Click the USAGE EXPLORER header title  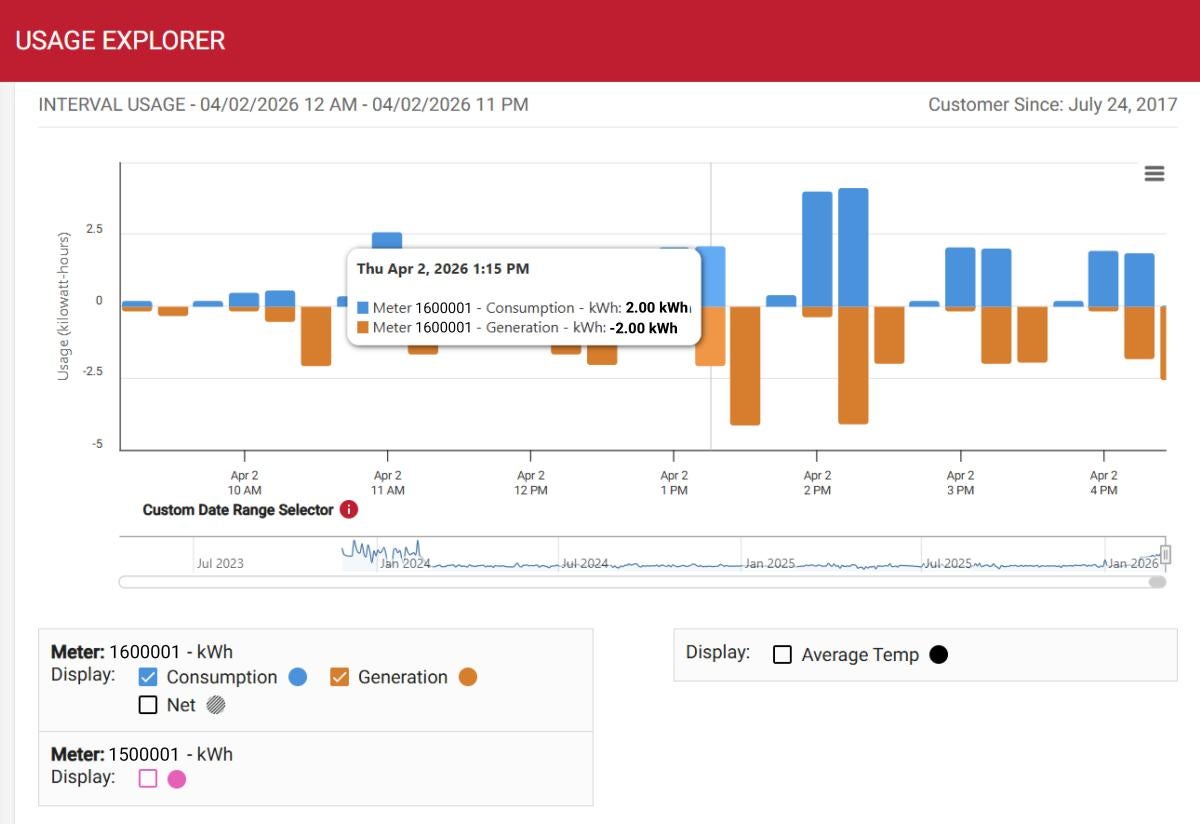[120, 41]
